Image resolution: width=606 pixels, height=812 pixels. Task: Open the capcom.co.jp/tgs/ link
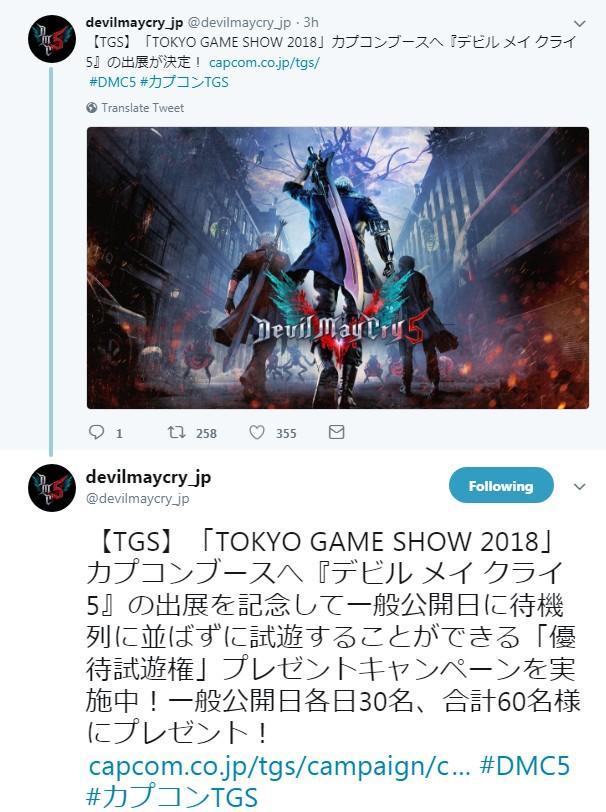click(x=264, y=63)
